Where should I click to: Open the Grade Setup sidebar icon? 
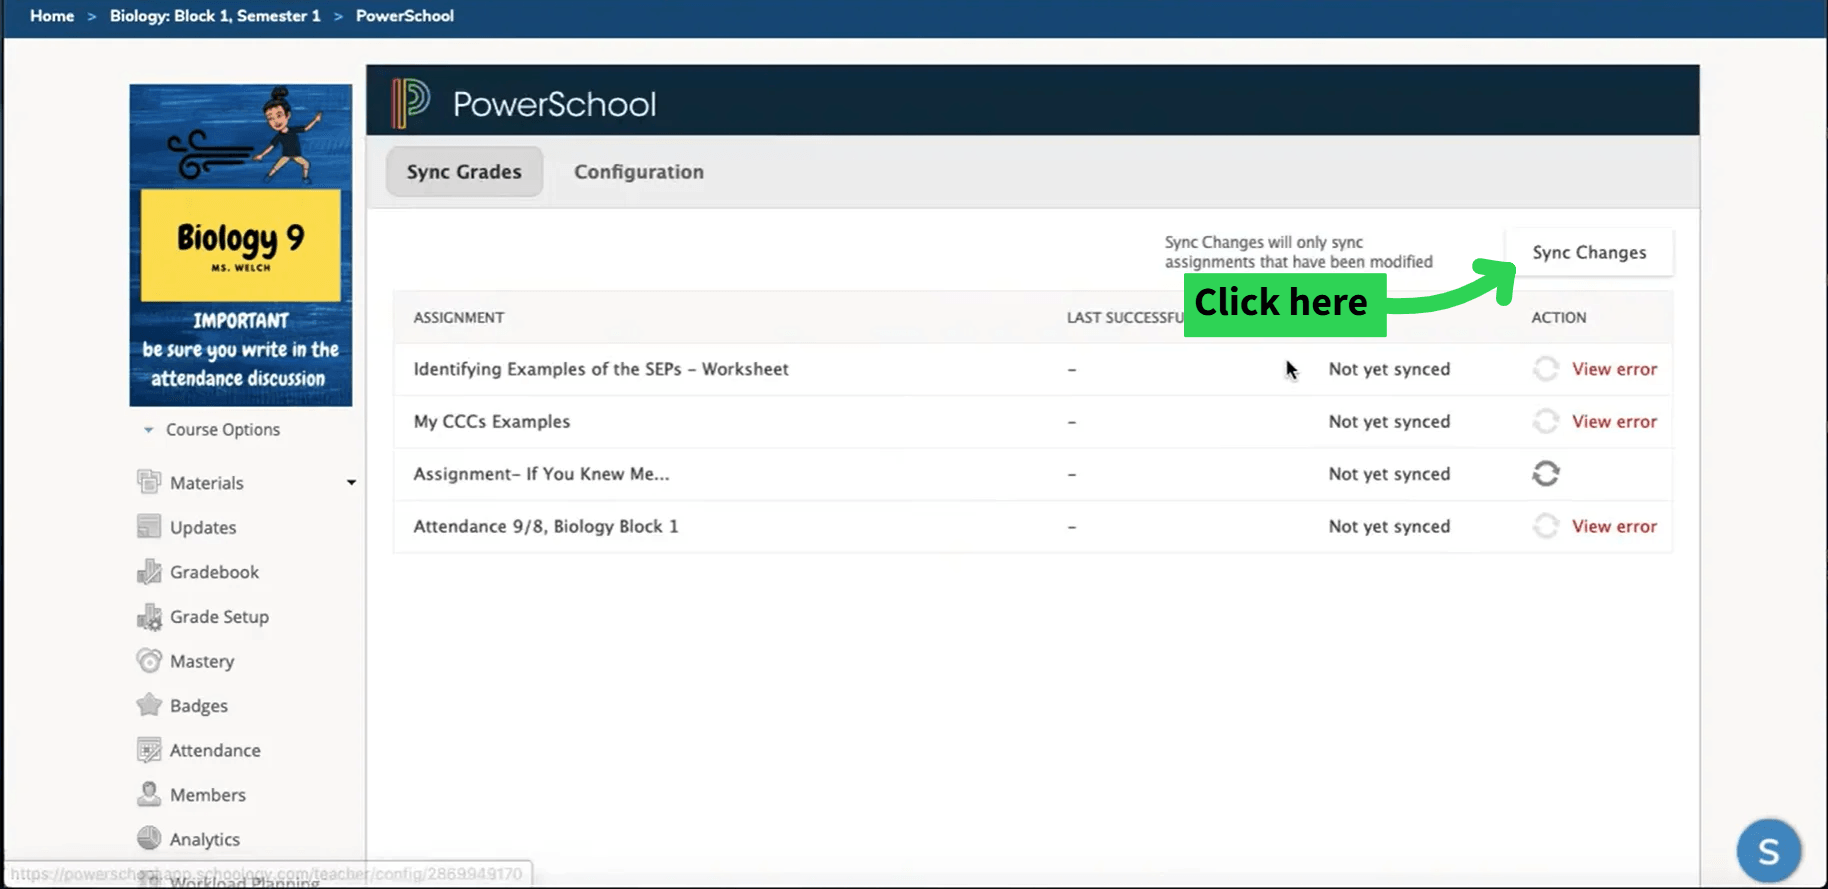point(149,617)
